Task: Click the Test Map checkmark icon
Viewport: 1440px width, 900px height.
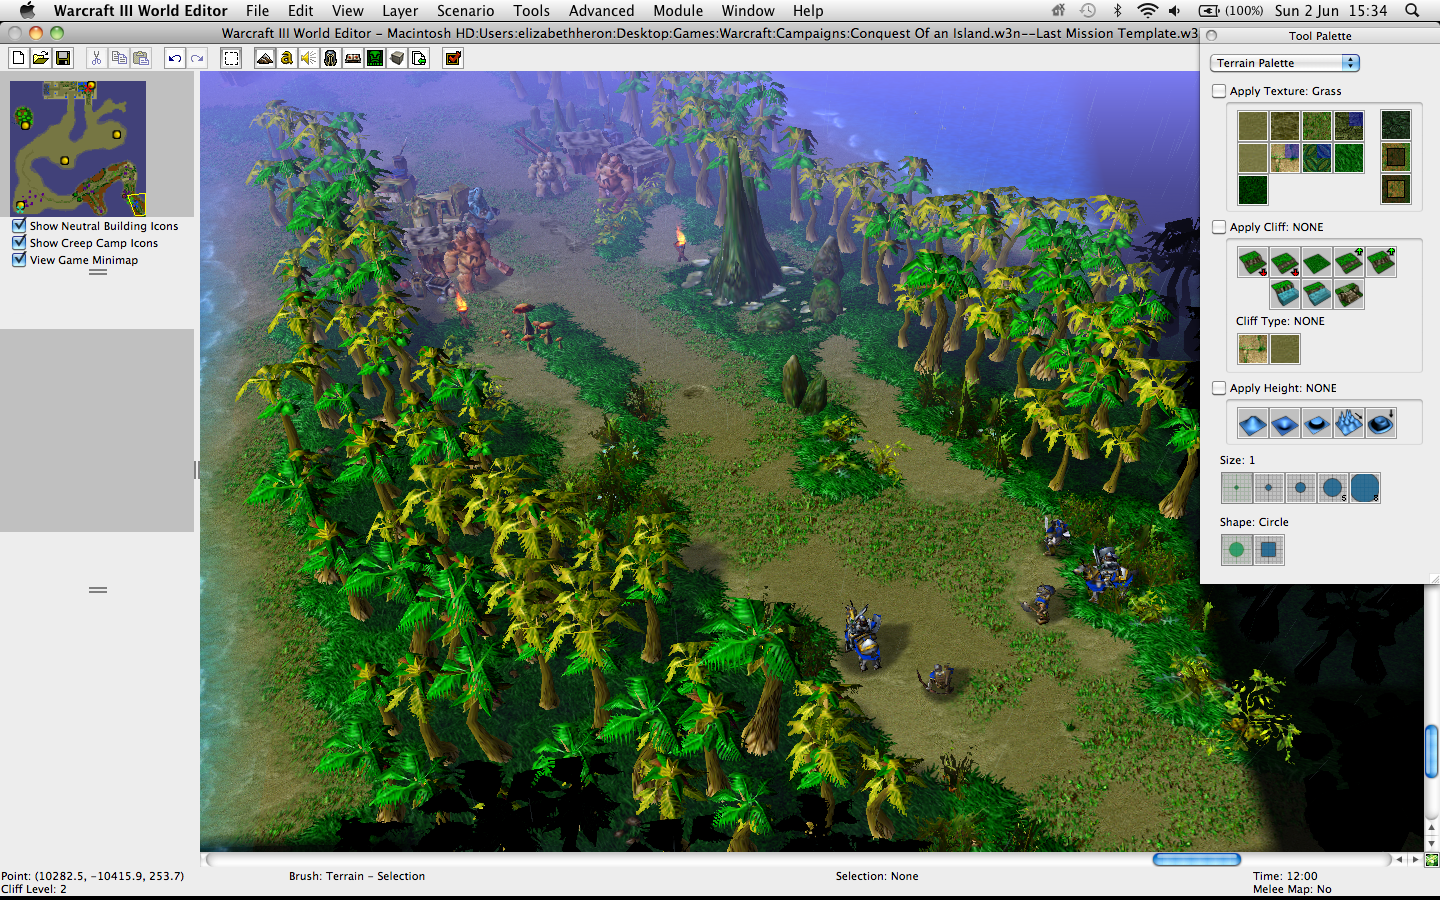Action: (453, 58)
